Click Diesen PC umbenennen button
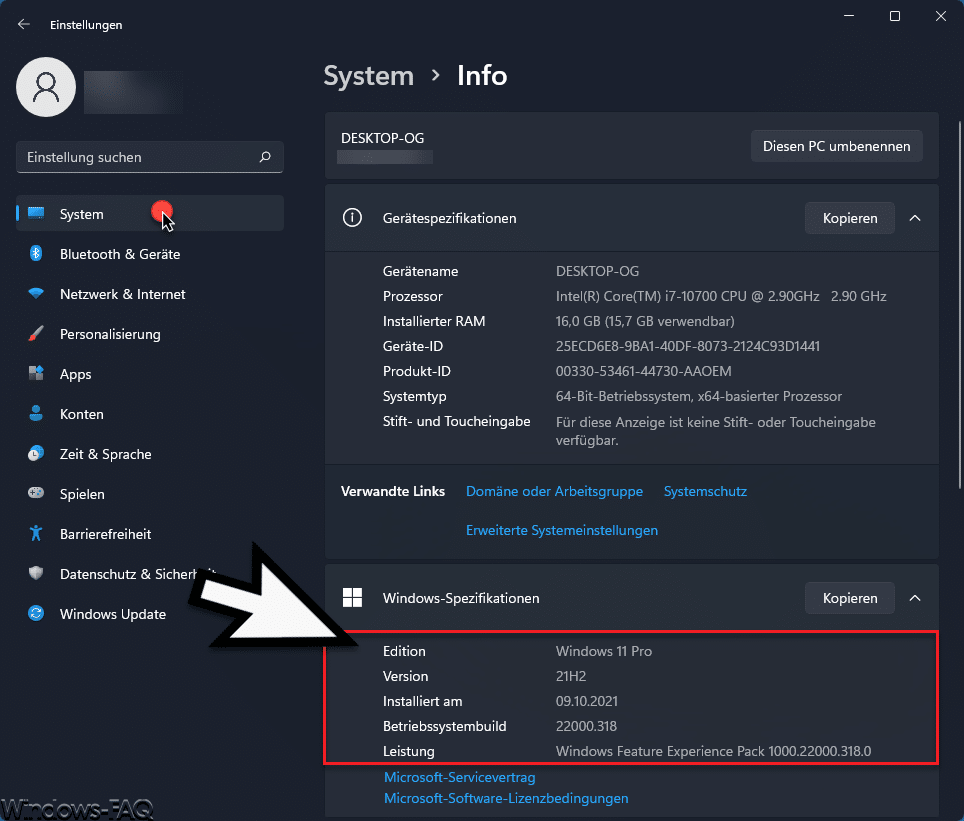The image size is (964, 821). pos(837,146)
